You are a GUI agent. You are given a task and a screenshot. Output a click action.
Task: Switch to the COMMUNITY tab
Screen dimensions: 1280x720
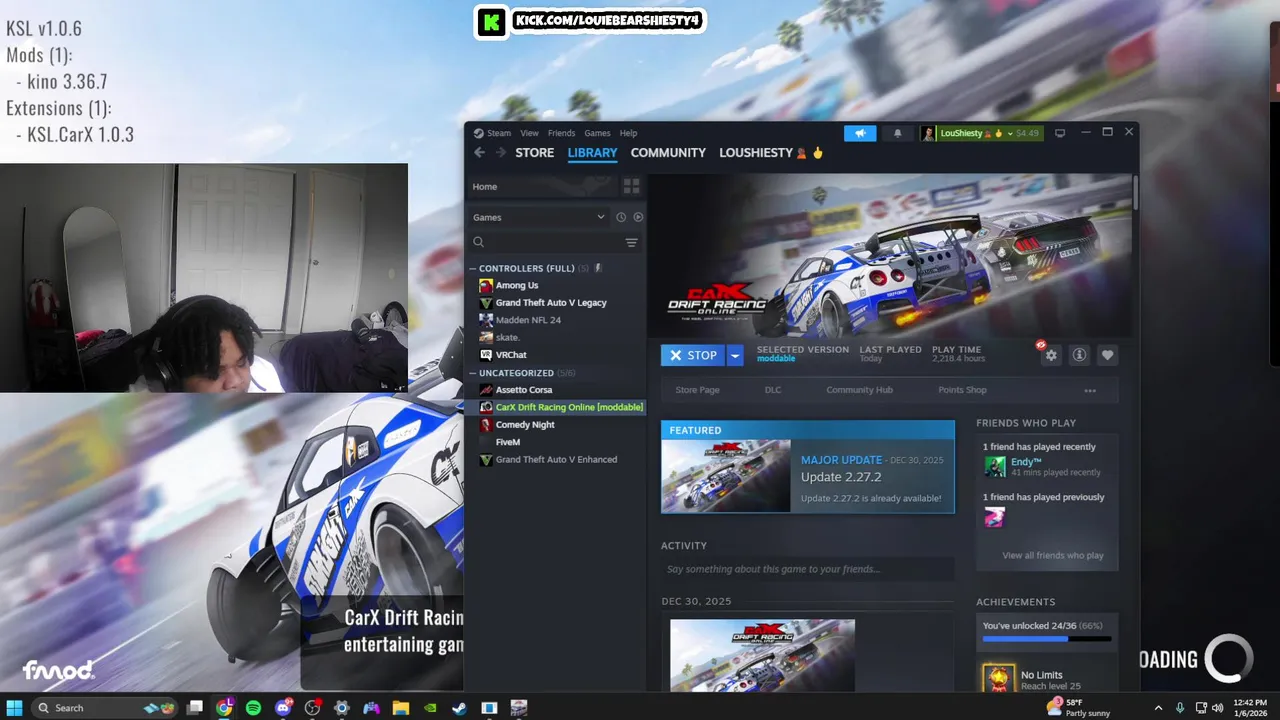coord(668,152)
